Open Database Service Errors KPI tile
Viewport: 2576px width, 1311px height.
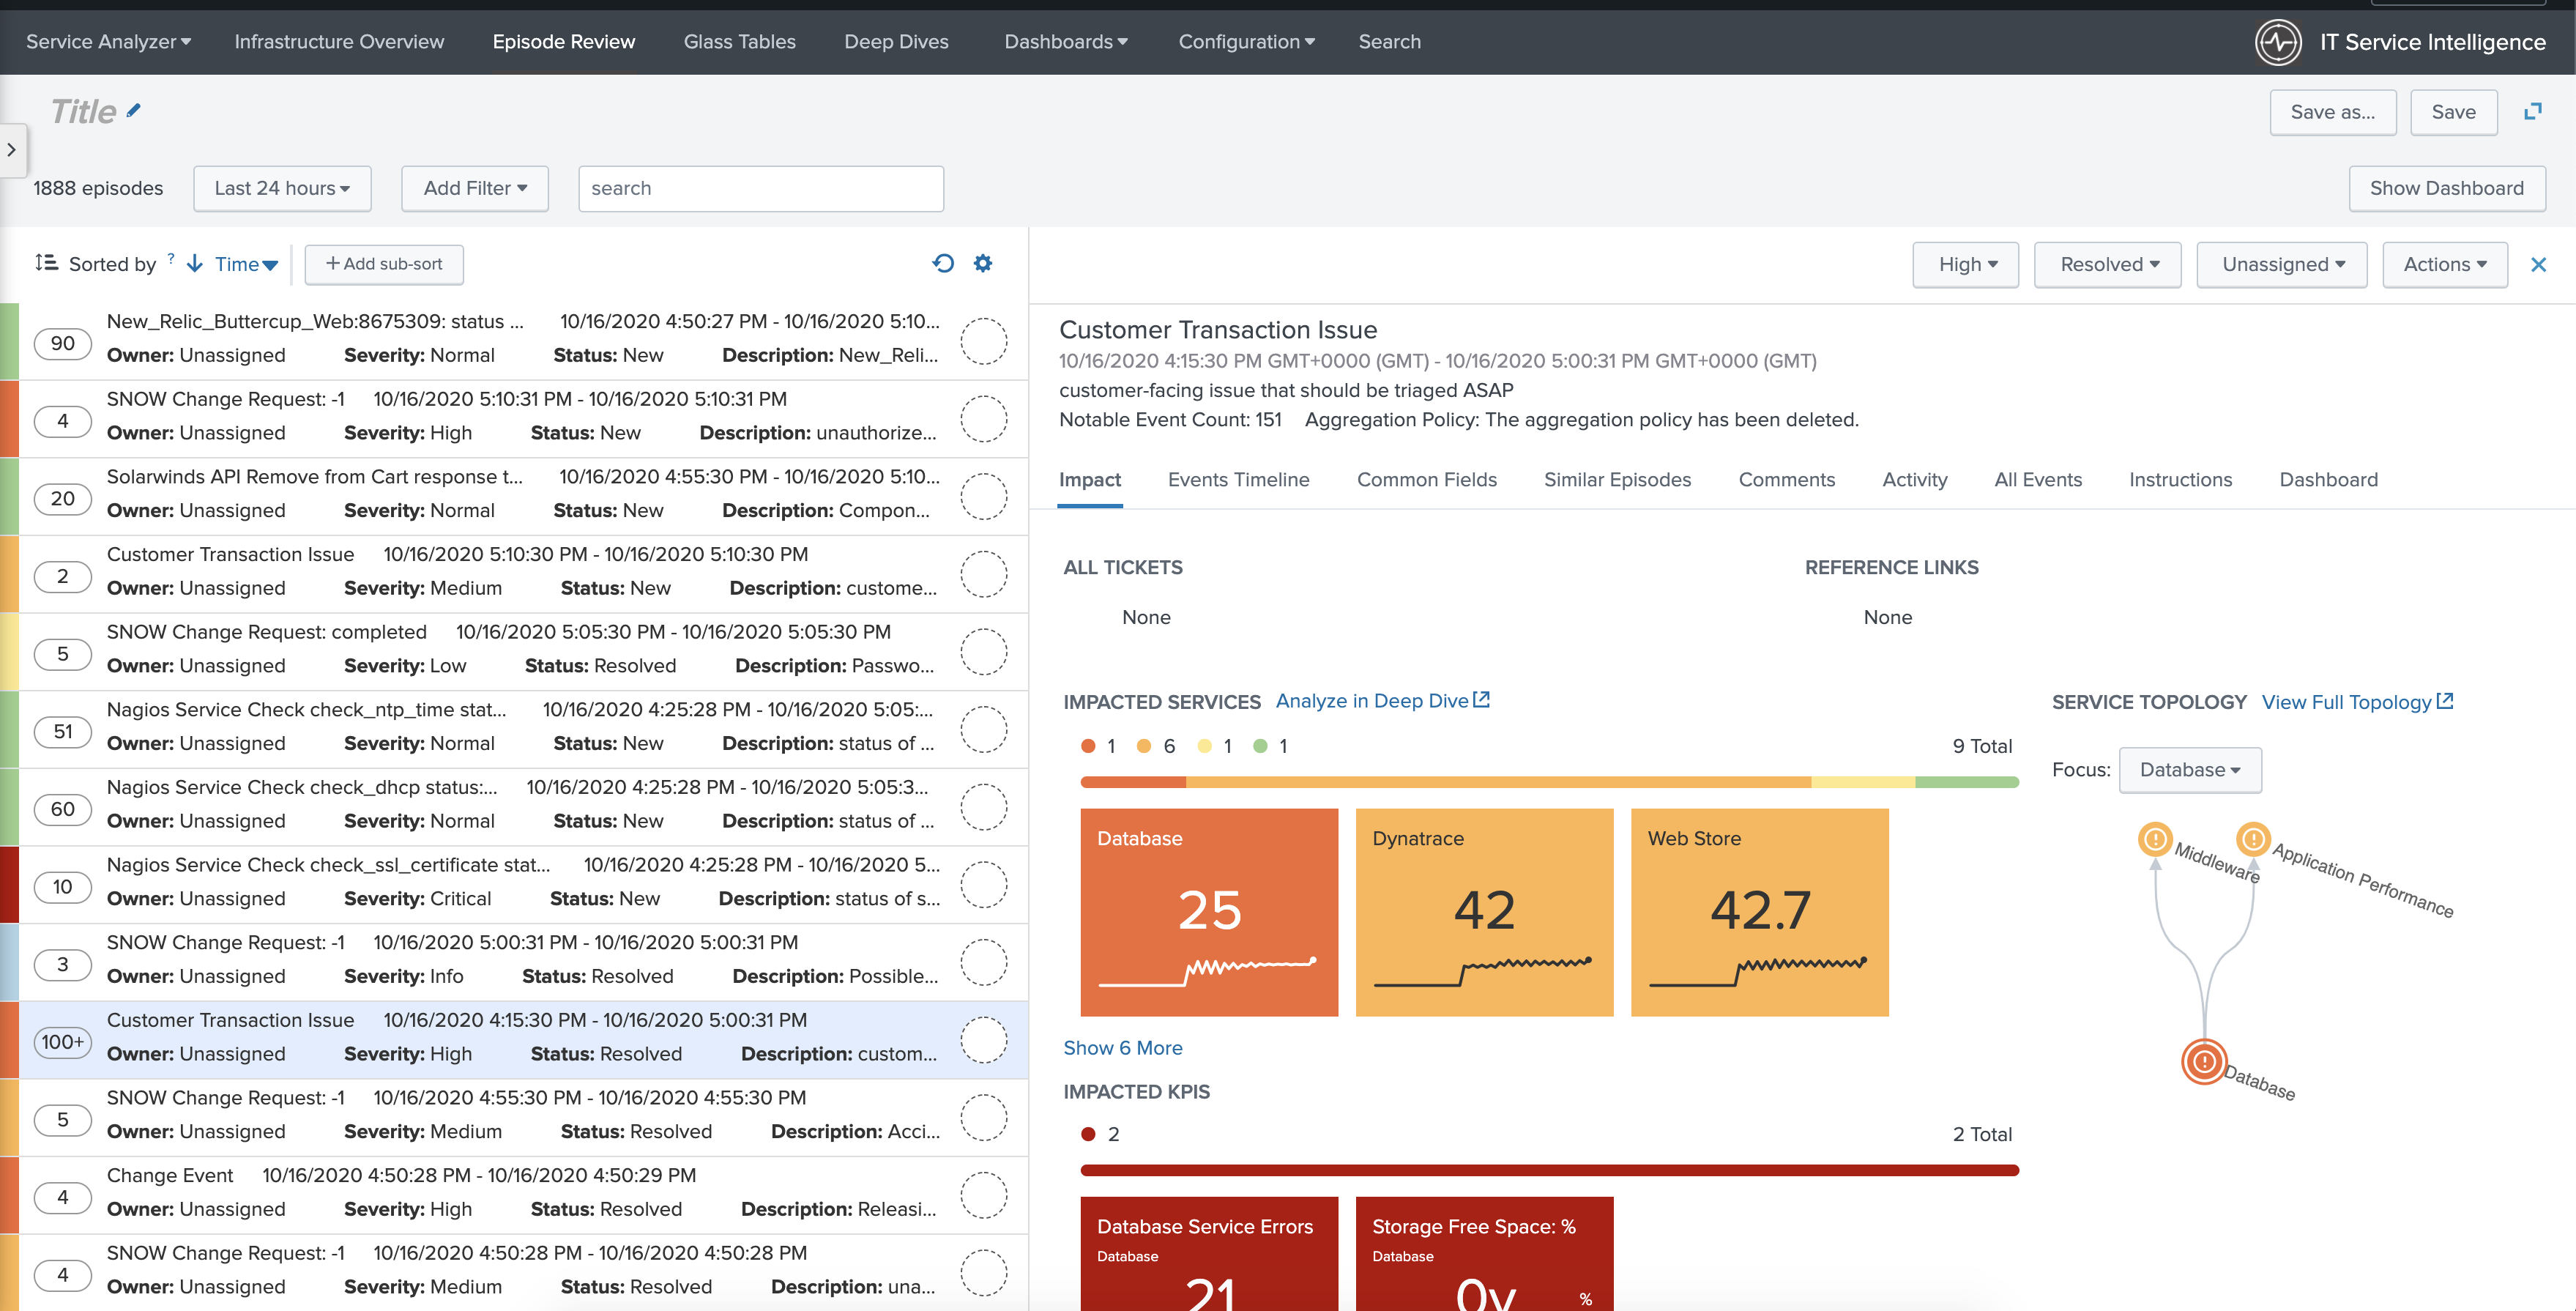tap(1209, 1254)
